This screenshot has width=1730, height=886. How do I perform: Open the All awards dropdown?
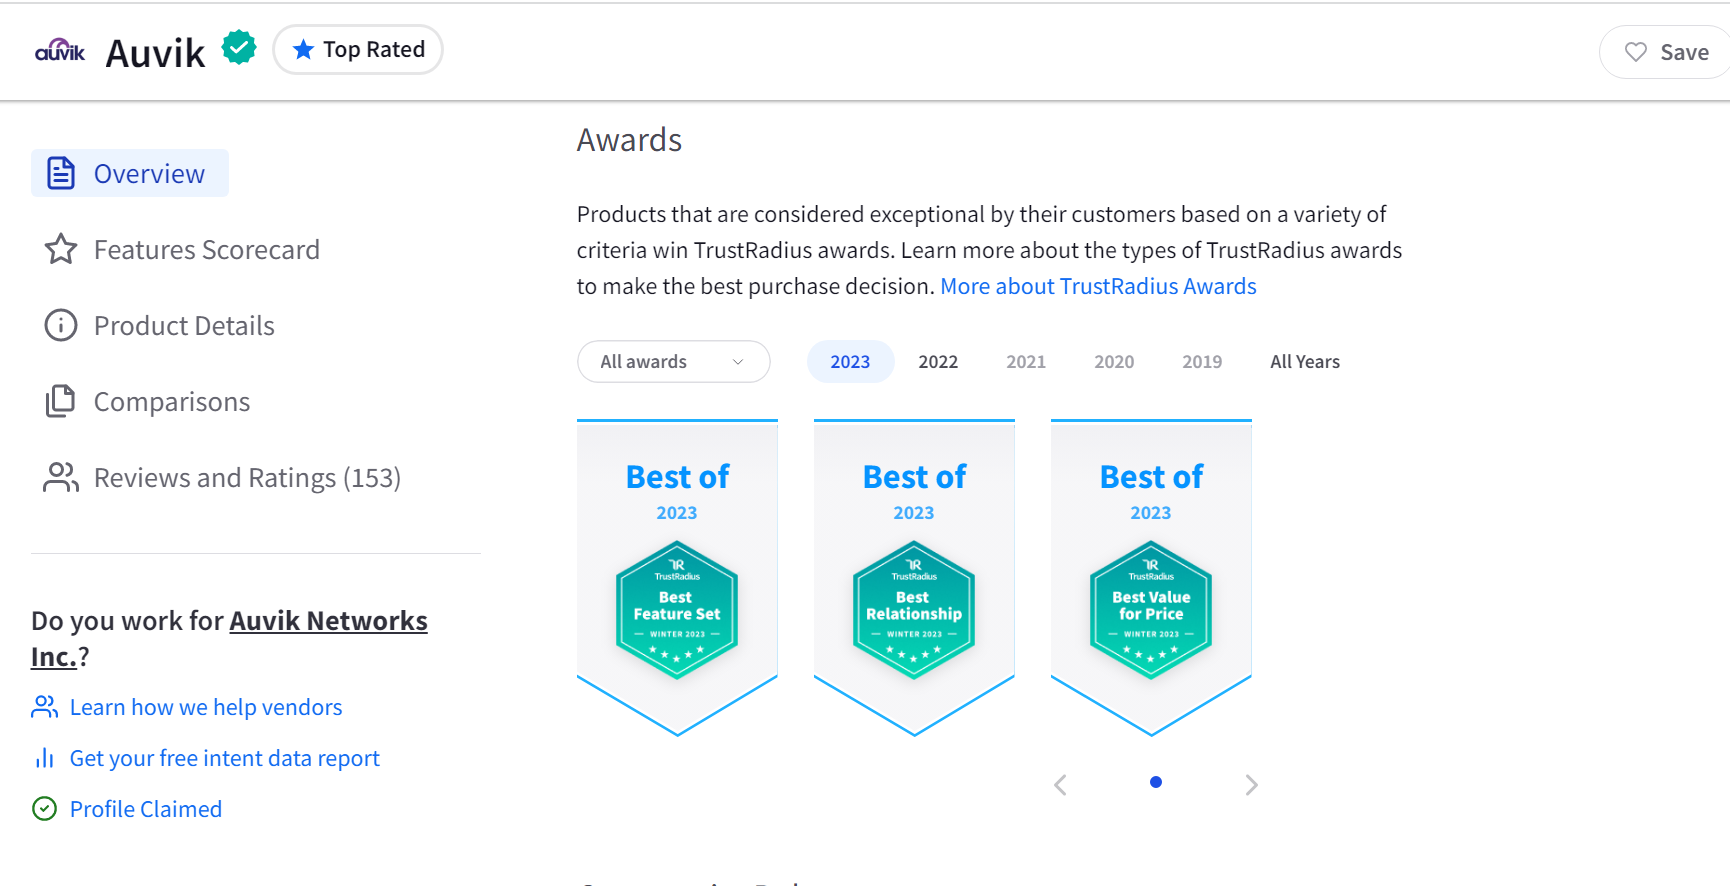[x=673, y=361]
